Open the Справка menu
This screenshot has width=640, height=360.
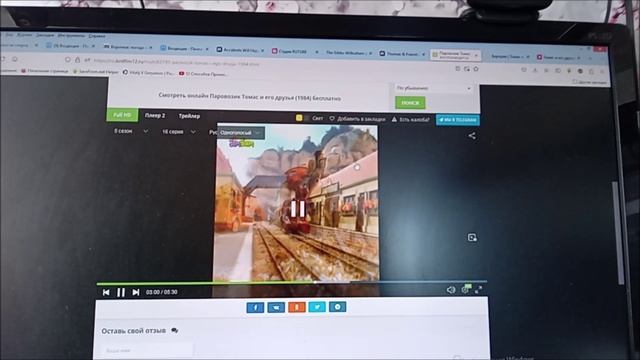pyautogui.click(x=97, y=36)
